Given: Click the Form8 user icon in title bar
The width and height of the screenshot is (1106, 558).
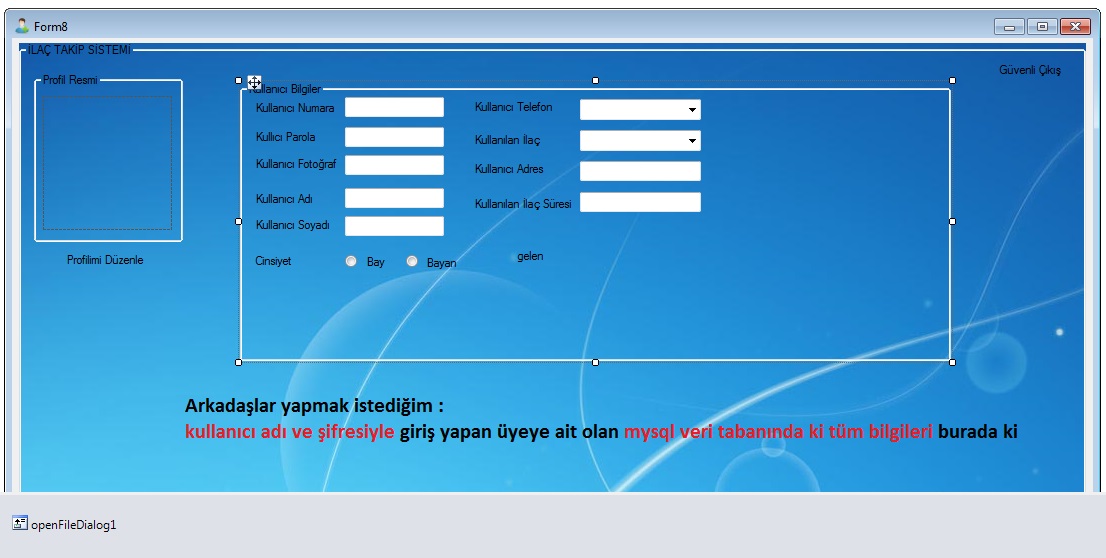Looking at the screenshot, I should coord(22,26).
